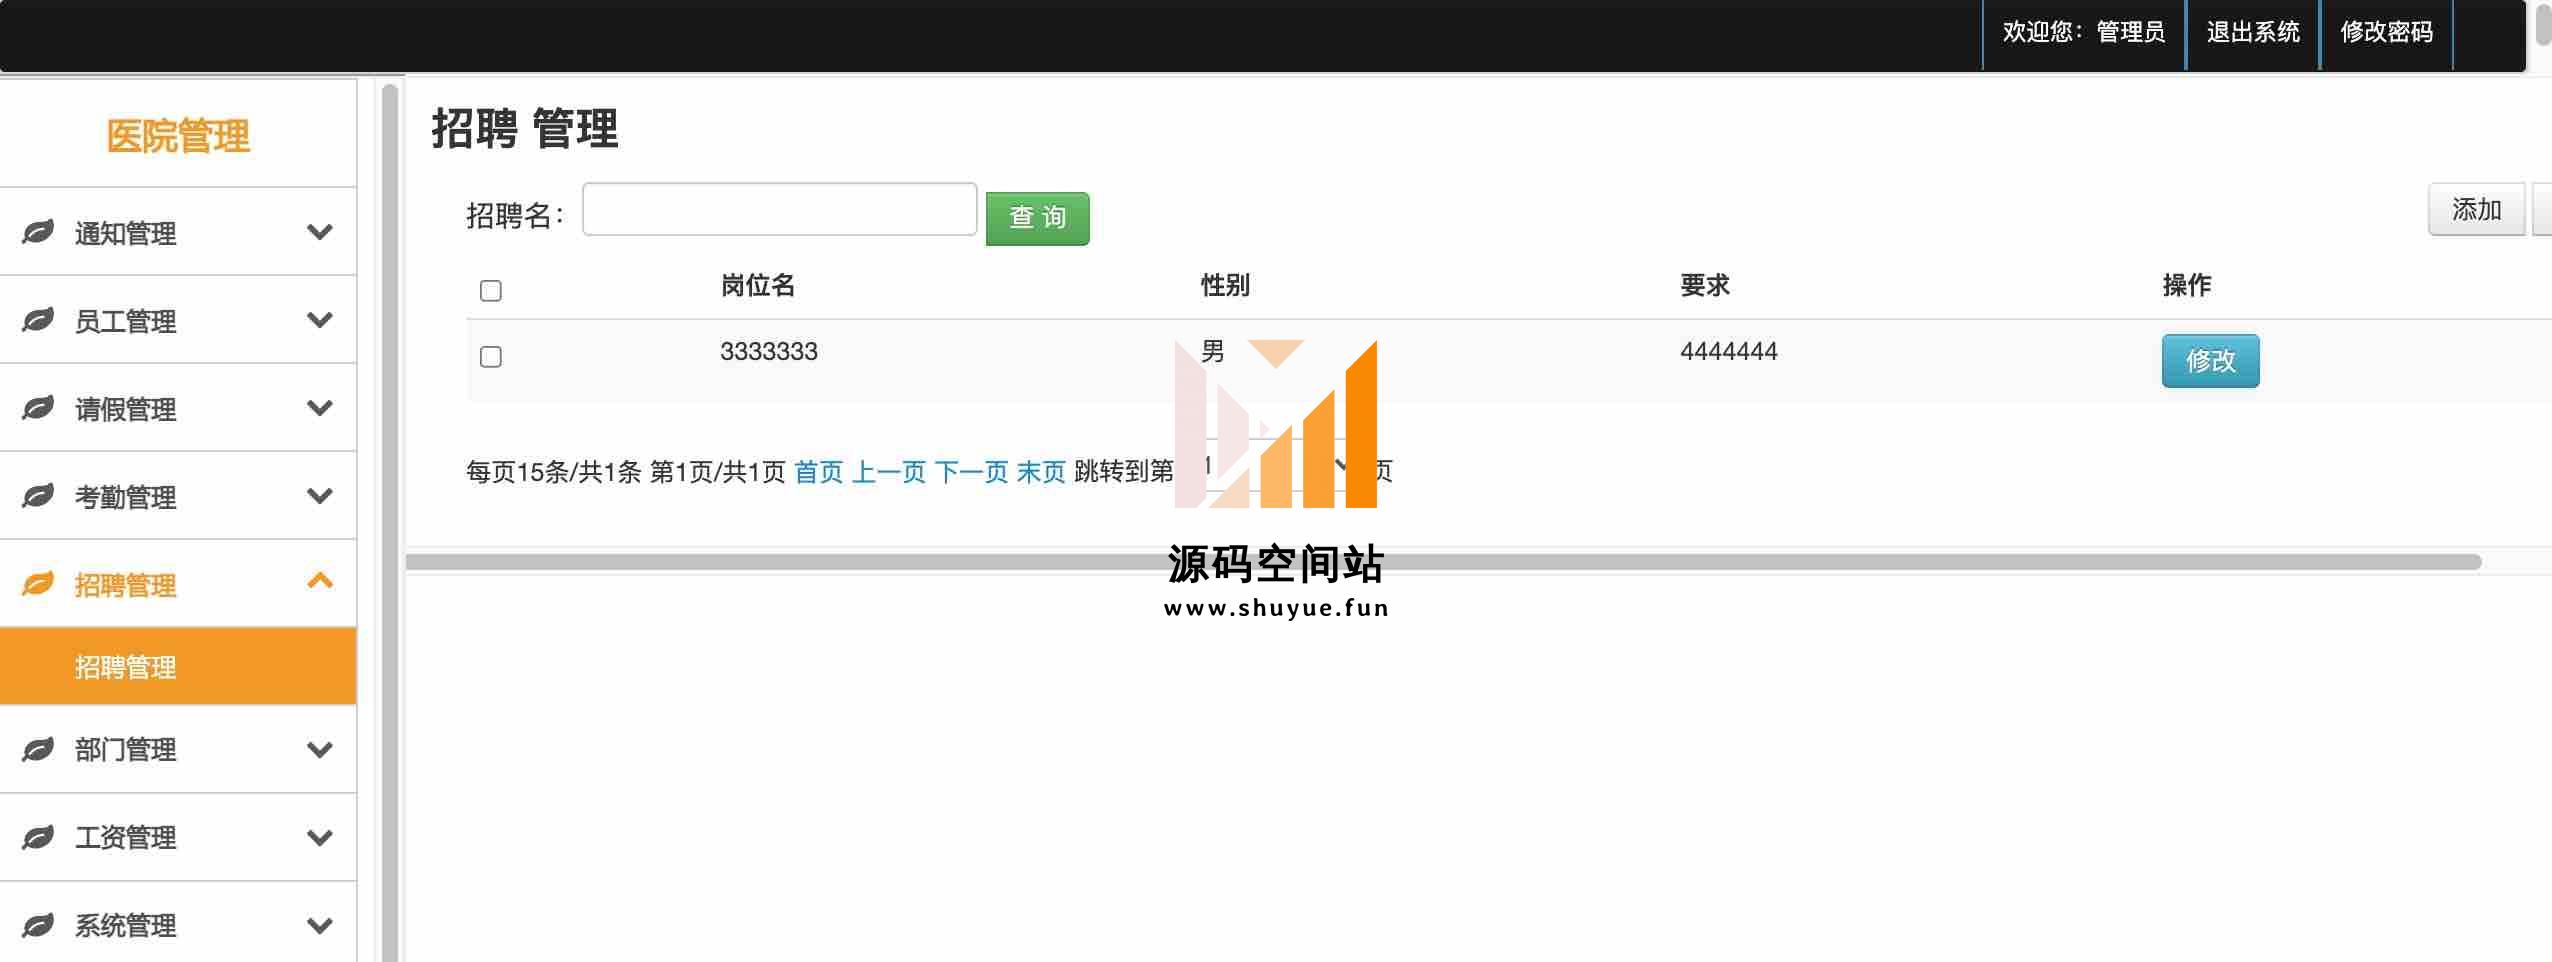
Task: Click the leaf icon beside 考勤管理
Action: tap(38, 496)
